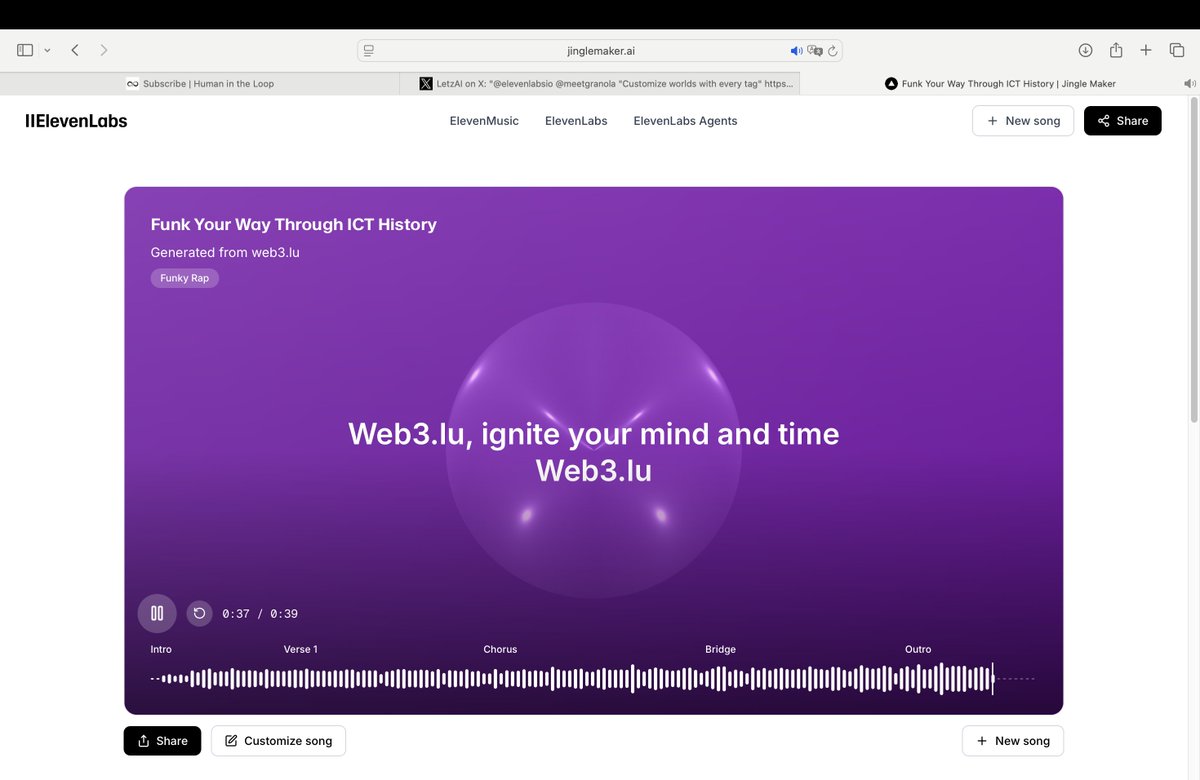Pause the song playback

click(x=157, y=614)
